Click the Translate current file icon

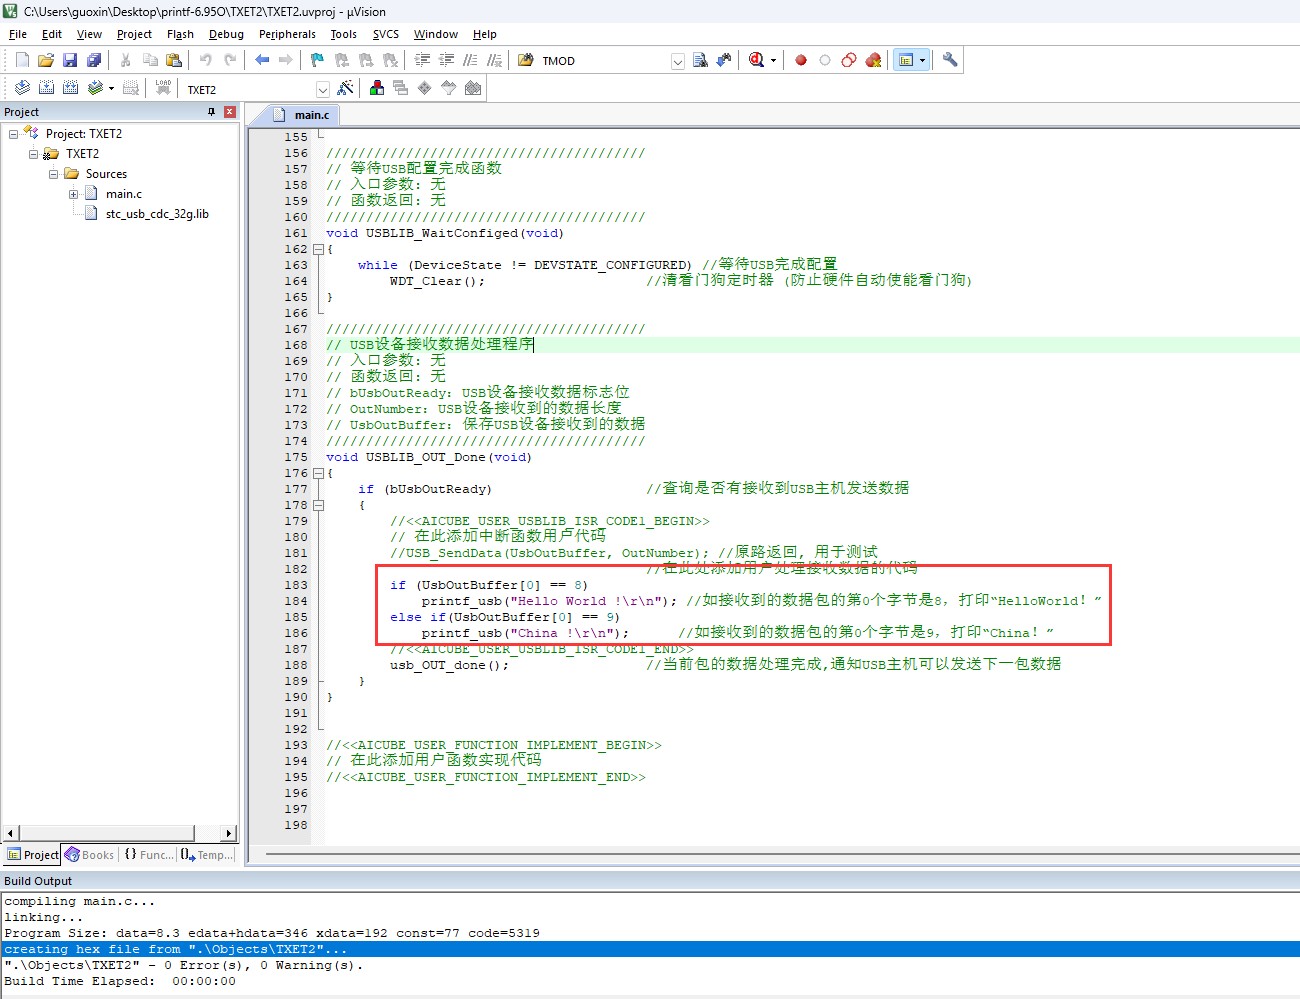point(22,88)
